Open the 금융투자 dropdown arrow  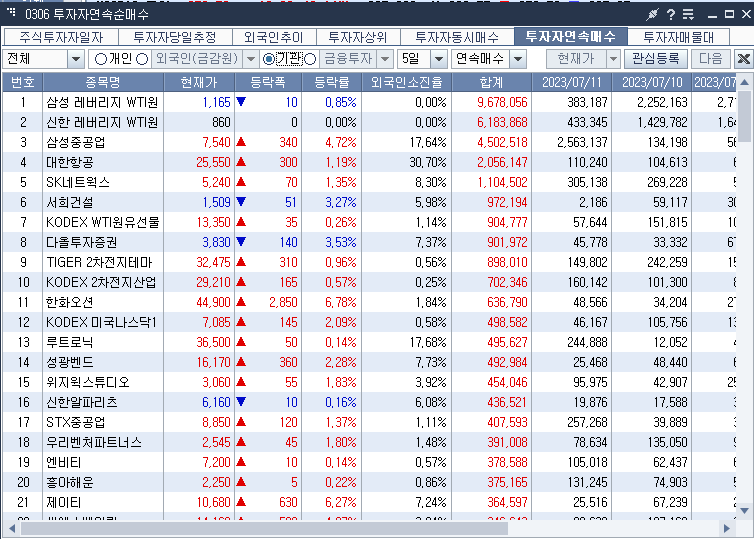[x=385, y=60]
